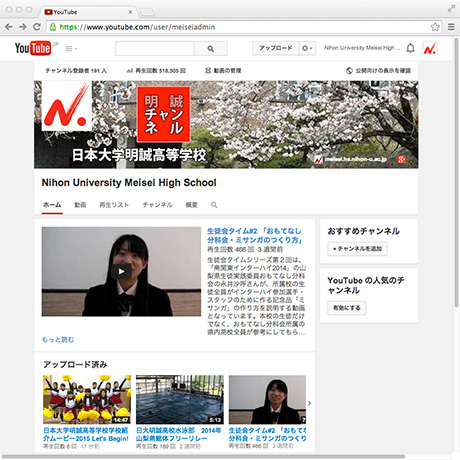This screenshot has height=460, width=460.
Task: Open featured video title 生徒会タイム#2
Action: pos(255,235)
